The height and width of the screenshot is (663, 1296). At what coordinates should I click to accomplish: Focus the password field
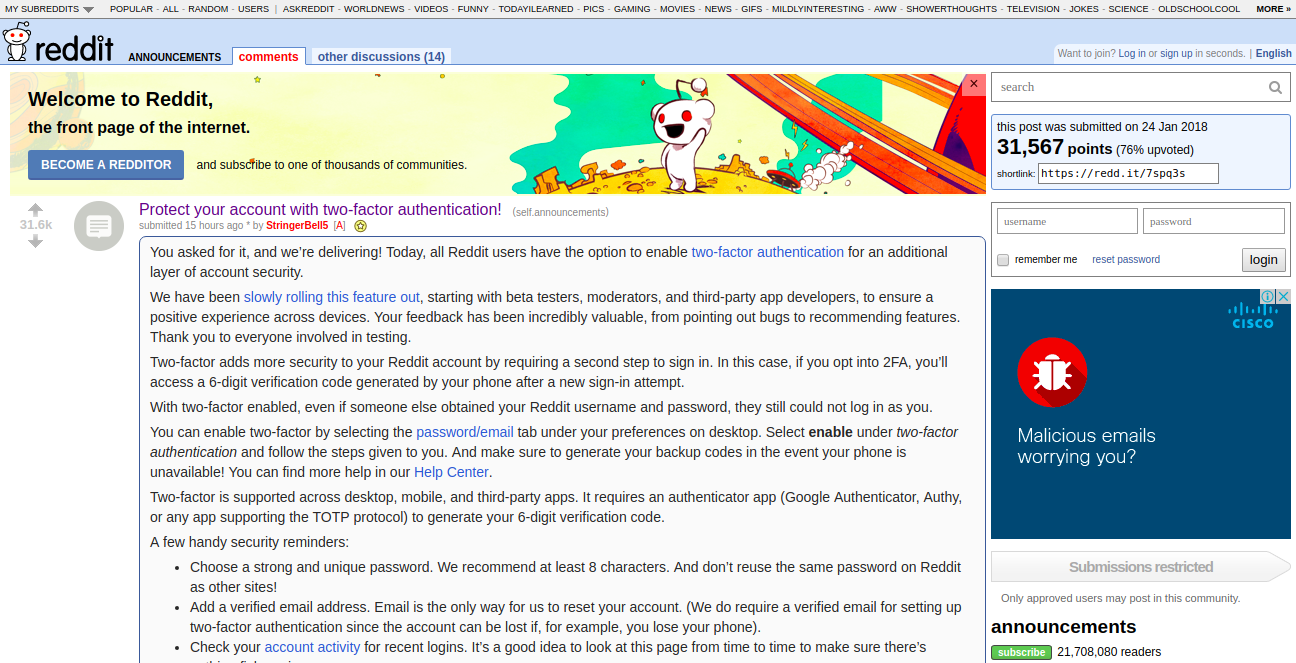click(x=1214, y=221)
